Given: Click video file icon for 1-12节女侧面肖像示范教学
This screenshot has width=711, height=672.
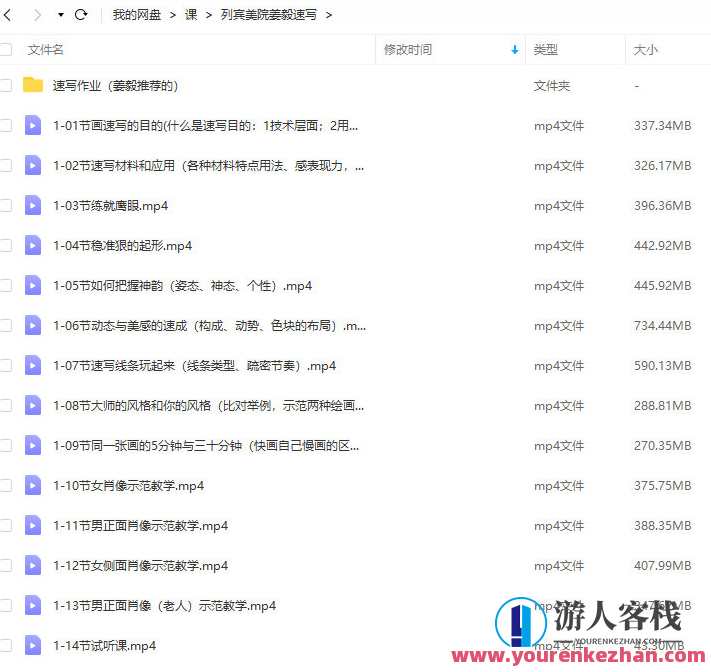Looking at the screenshot, I should coord(33,565).
